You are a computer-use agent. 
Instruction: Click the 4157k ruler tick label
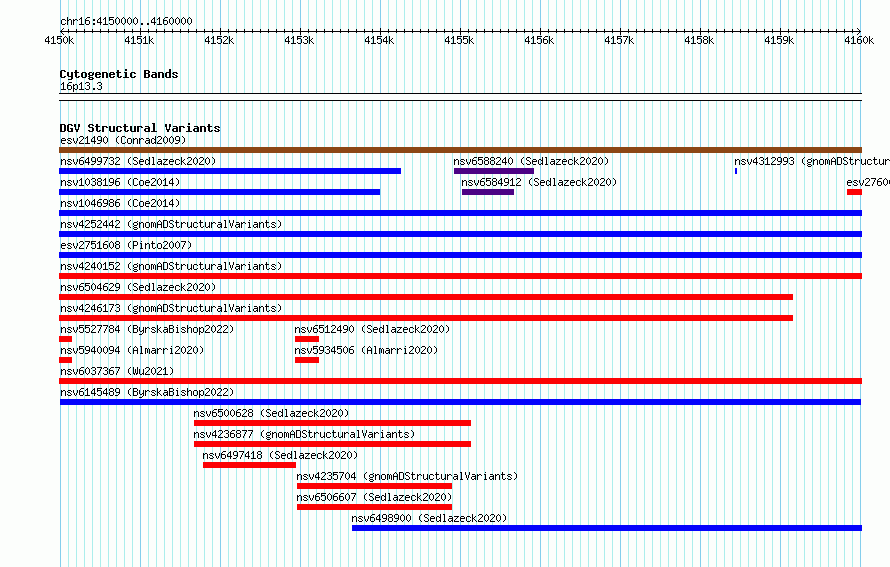click(619, 40)
